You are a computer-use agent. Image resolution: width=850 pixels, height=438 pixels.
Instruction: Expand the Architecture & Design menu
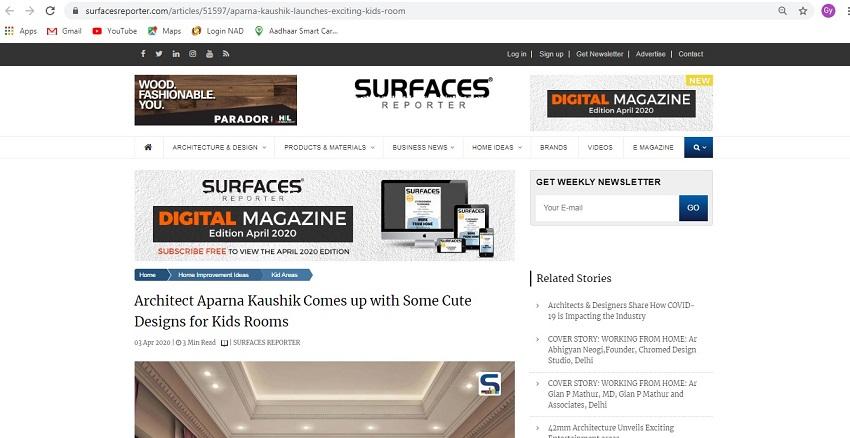pyautogui.click(x=219, y=147)
